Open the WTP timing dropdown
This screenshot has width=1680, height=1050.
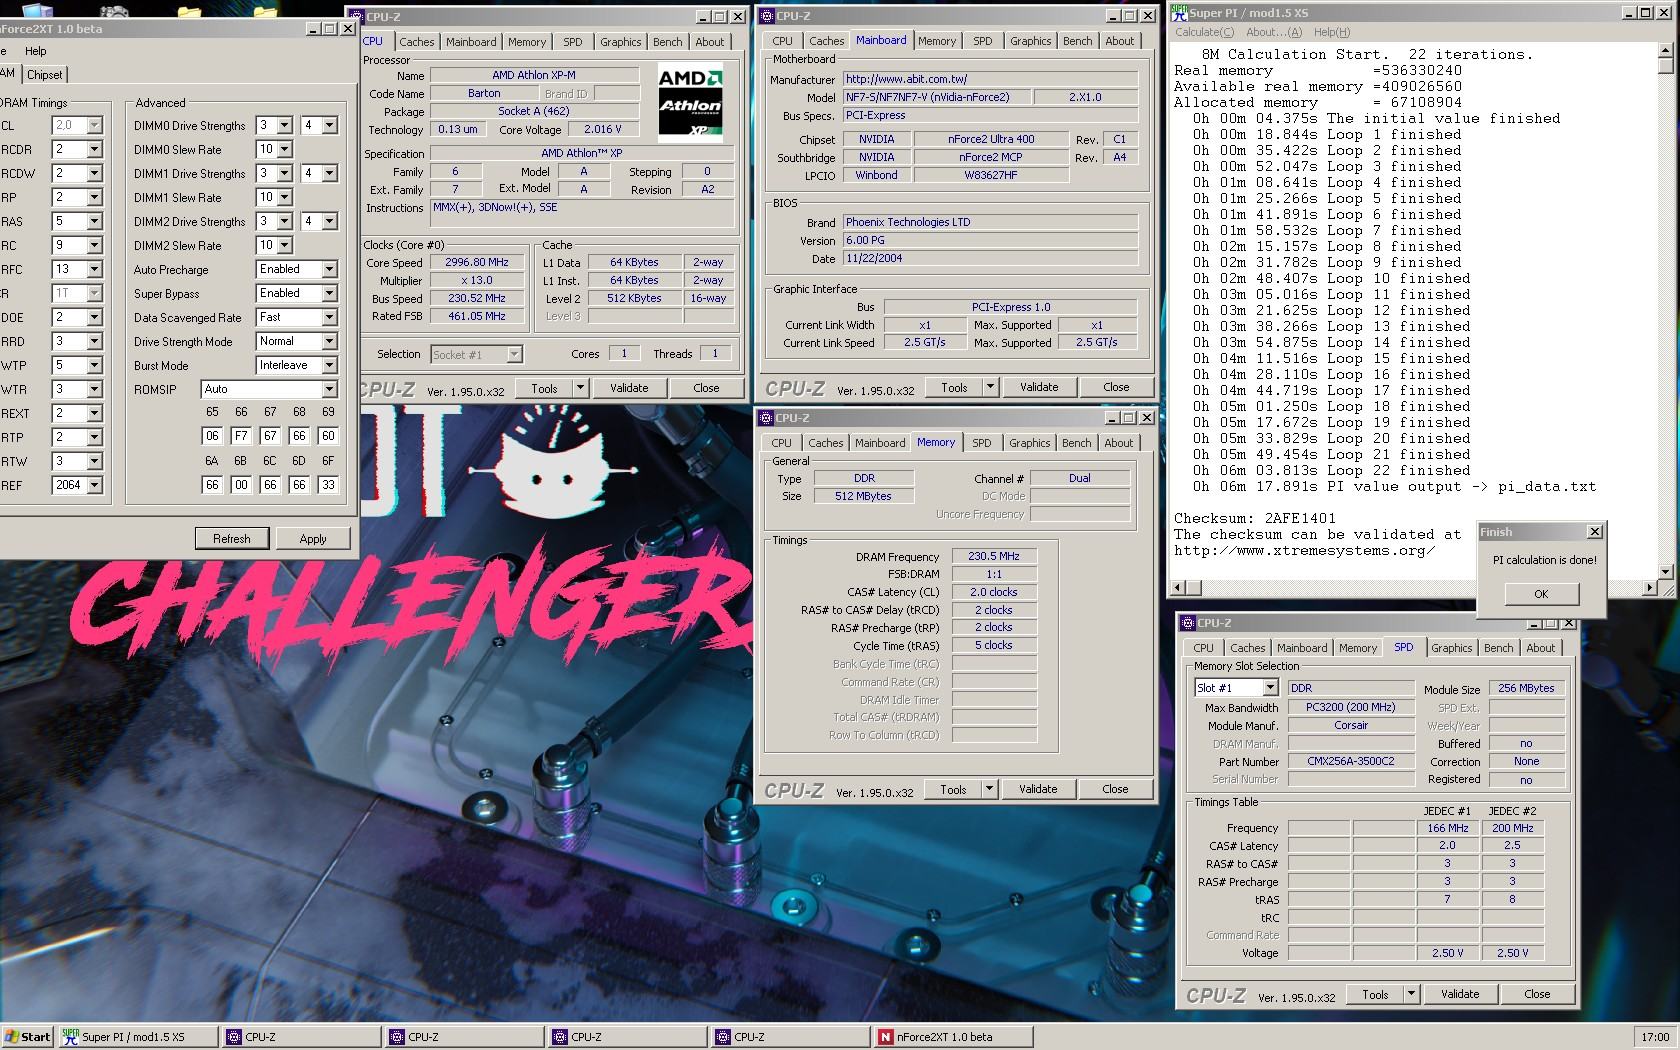tap(94, 366)
